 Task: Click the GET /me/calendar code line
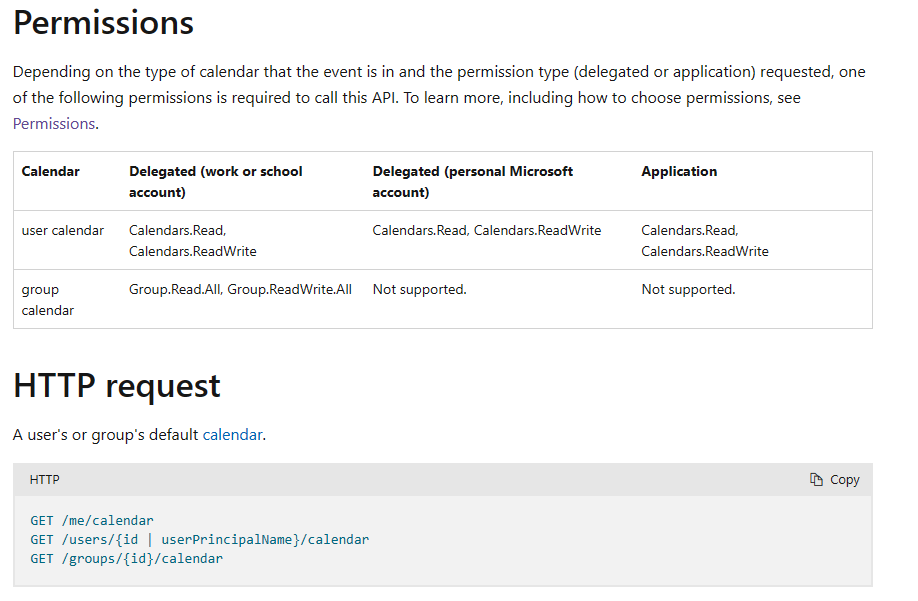click(92, 521)
